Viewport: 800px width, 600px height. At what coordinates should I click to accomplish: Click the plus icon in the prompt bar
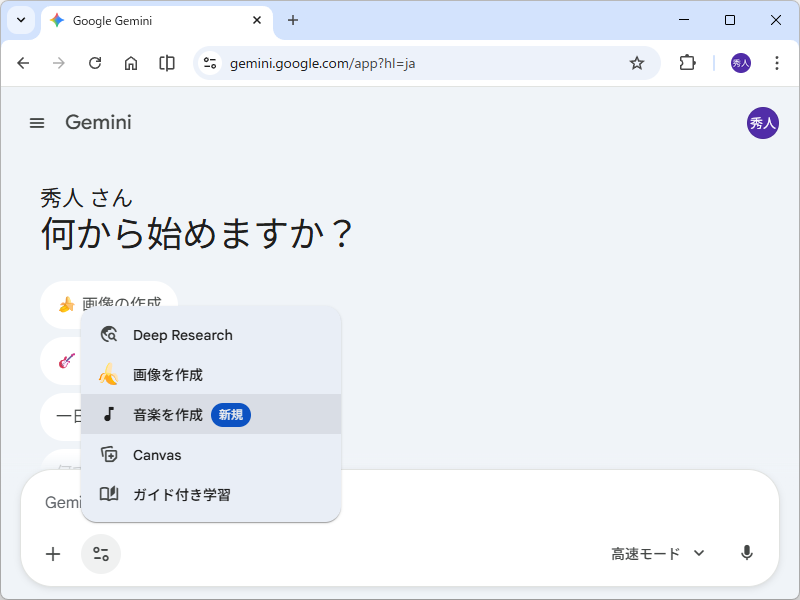click(x=53, y=553)
